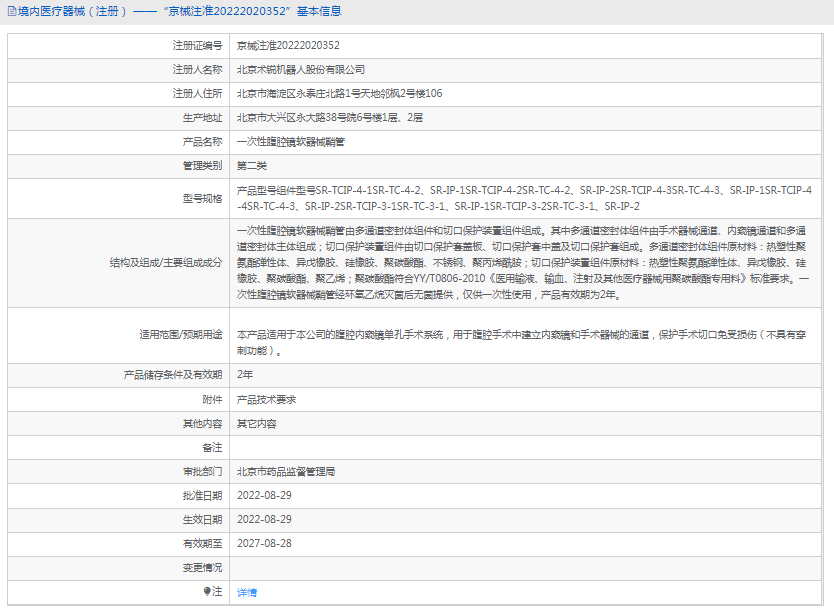This screenshot has width=834, height=613.
Task: Click approving department 北京市药品监督管理局
Action: pyautogui.click(x=286, y=472)
